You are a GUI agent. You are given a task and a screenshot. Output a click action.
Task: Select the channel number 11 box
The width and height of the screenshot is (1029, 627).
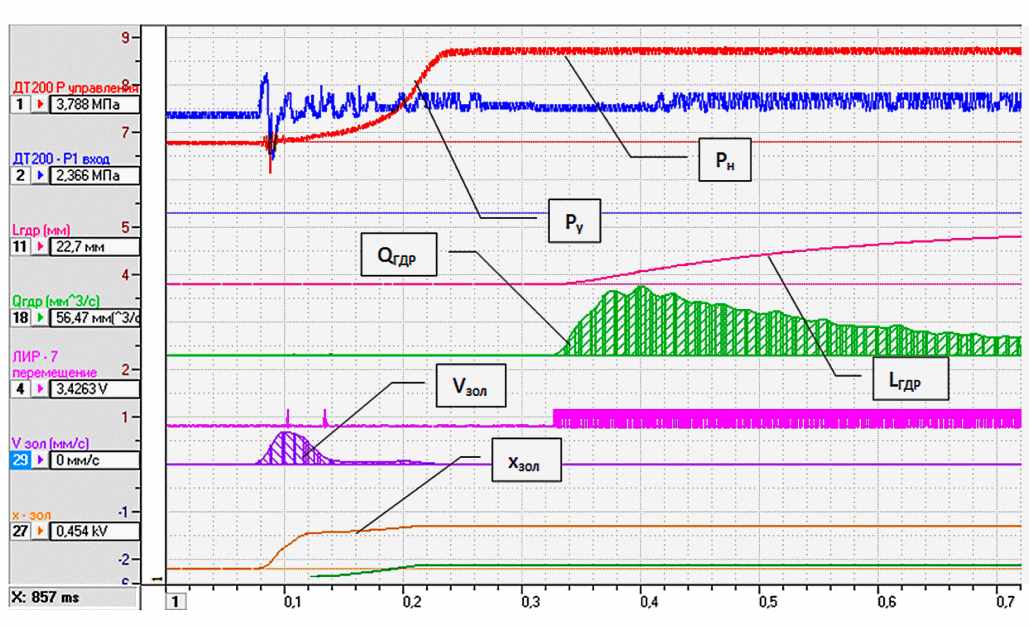20,246
